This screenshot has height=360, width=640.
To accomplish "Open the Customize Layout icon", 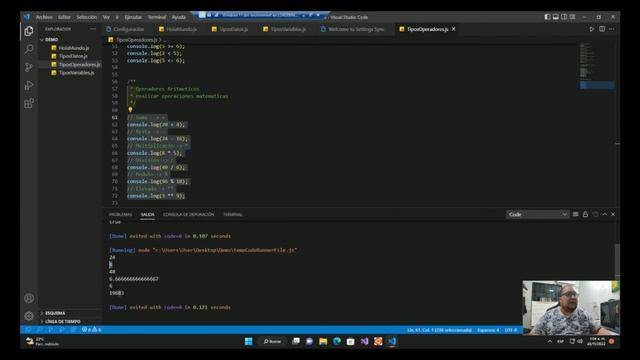I will (572, 17).
